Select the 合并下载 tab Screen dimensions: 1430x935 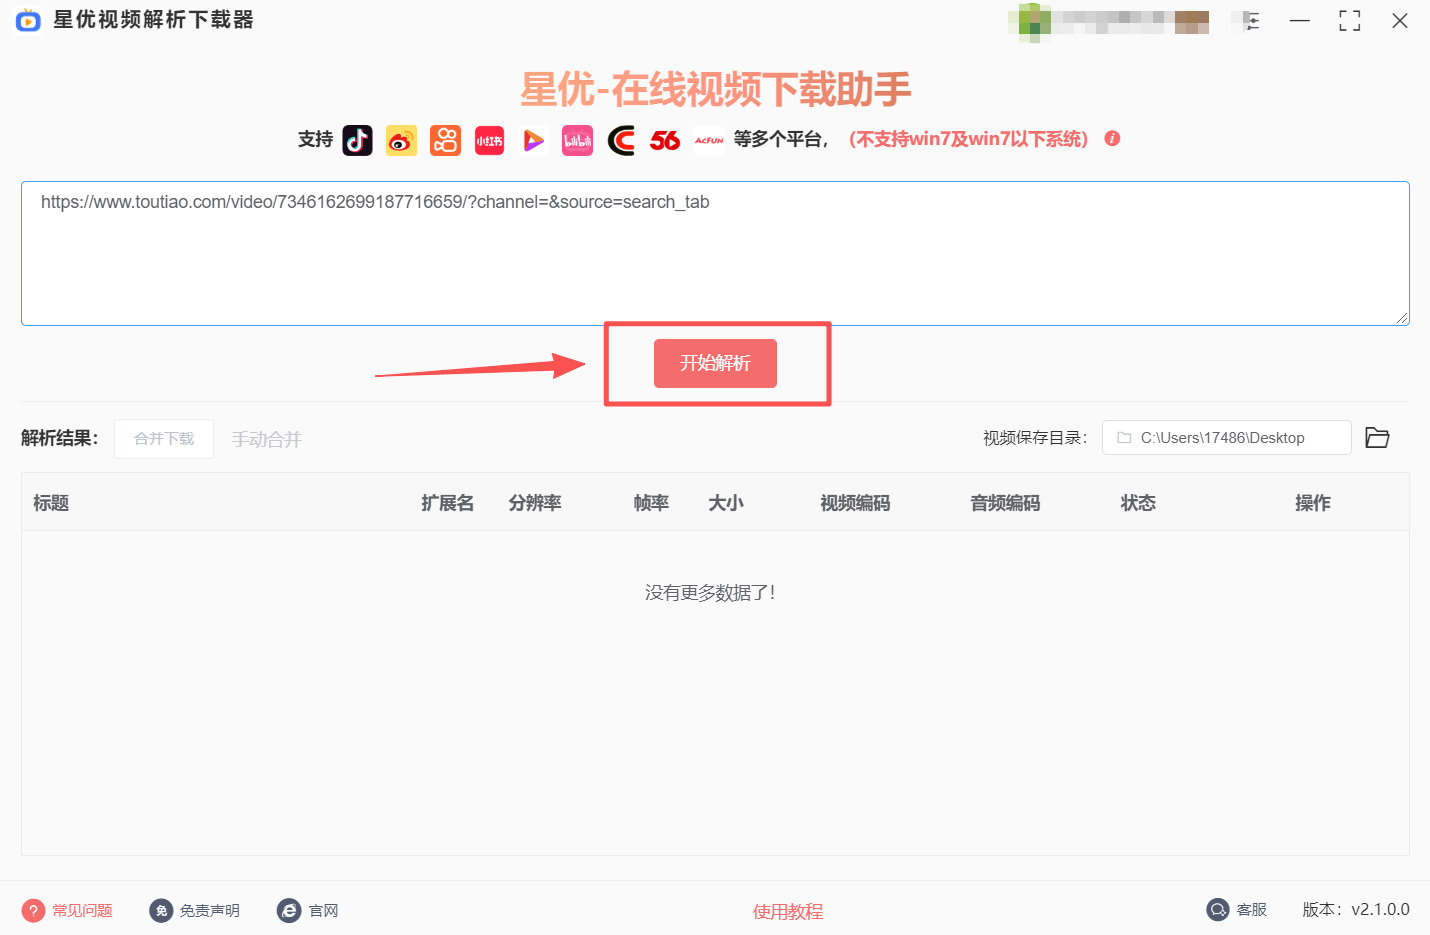click(x=163, y=438)
